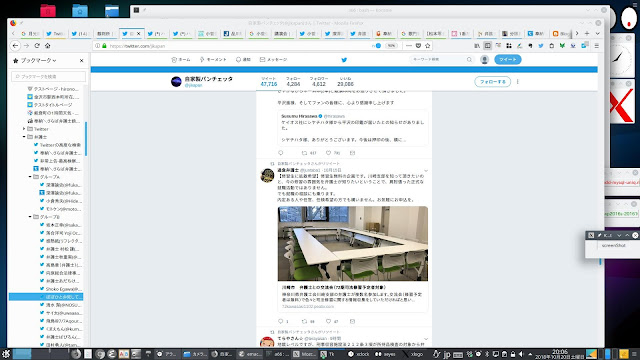
Task: Go back using Firefox back arrow
Action: click(x=15, y=46)
